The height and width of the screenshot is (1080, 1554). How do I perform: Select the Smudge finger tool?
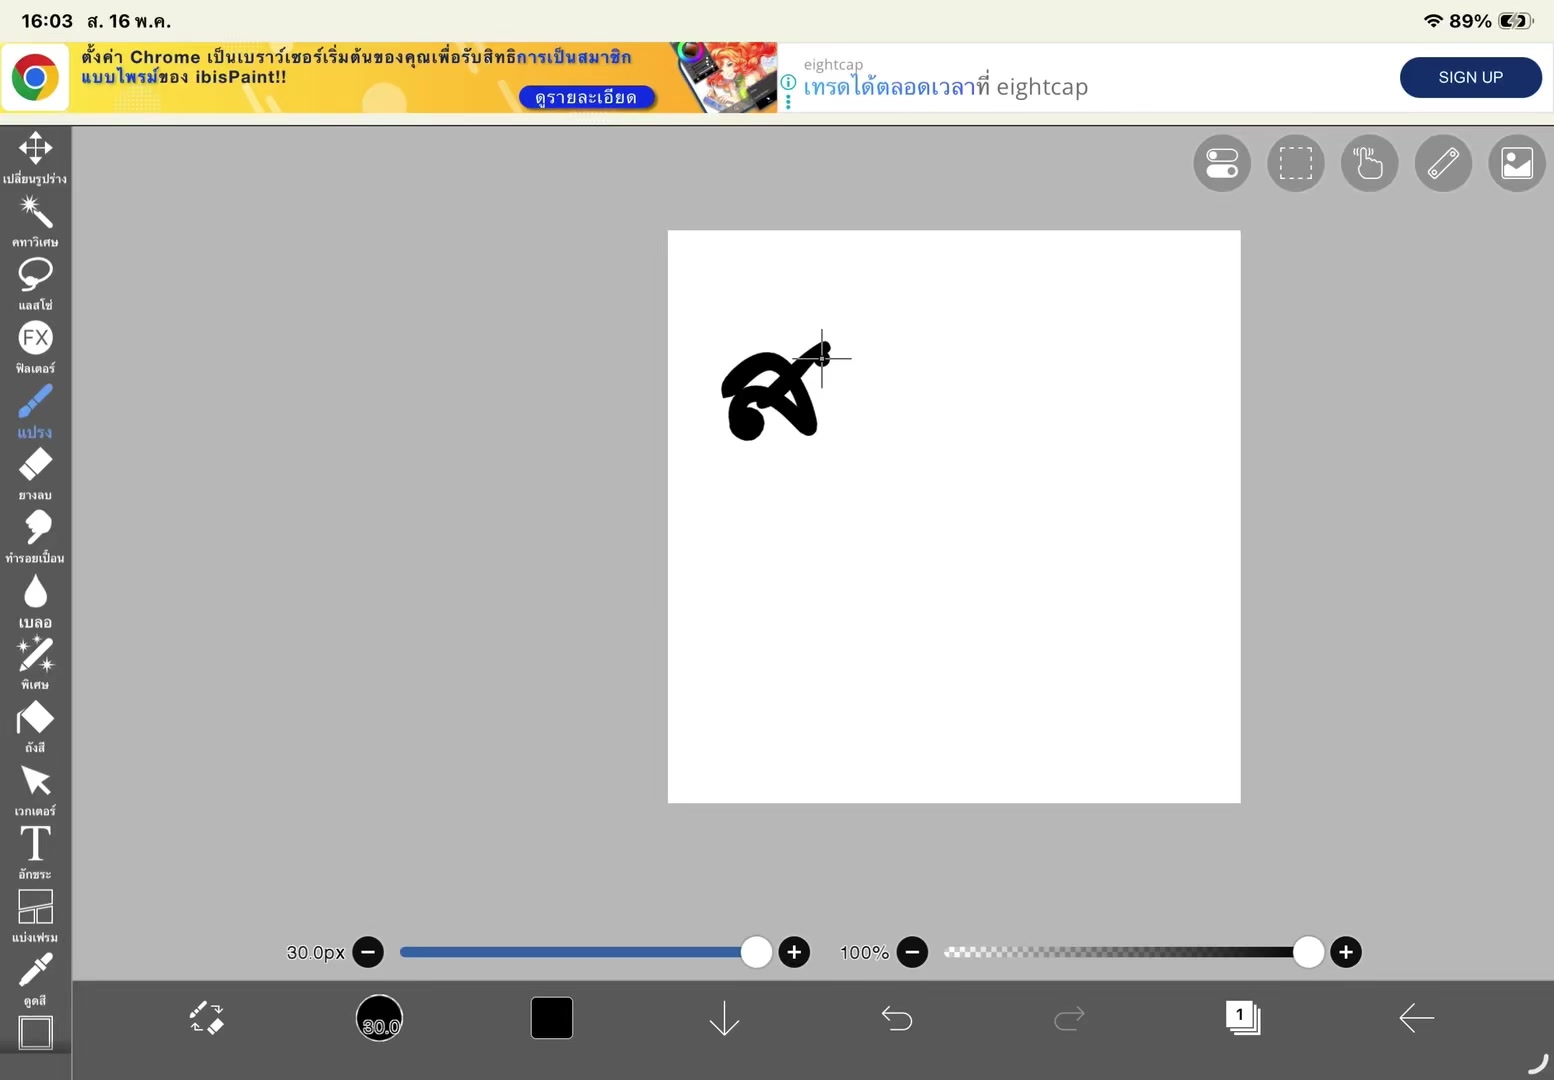(x=35, y=537)
